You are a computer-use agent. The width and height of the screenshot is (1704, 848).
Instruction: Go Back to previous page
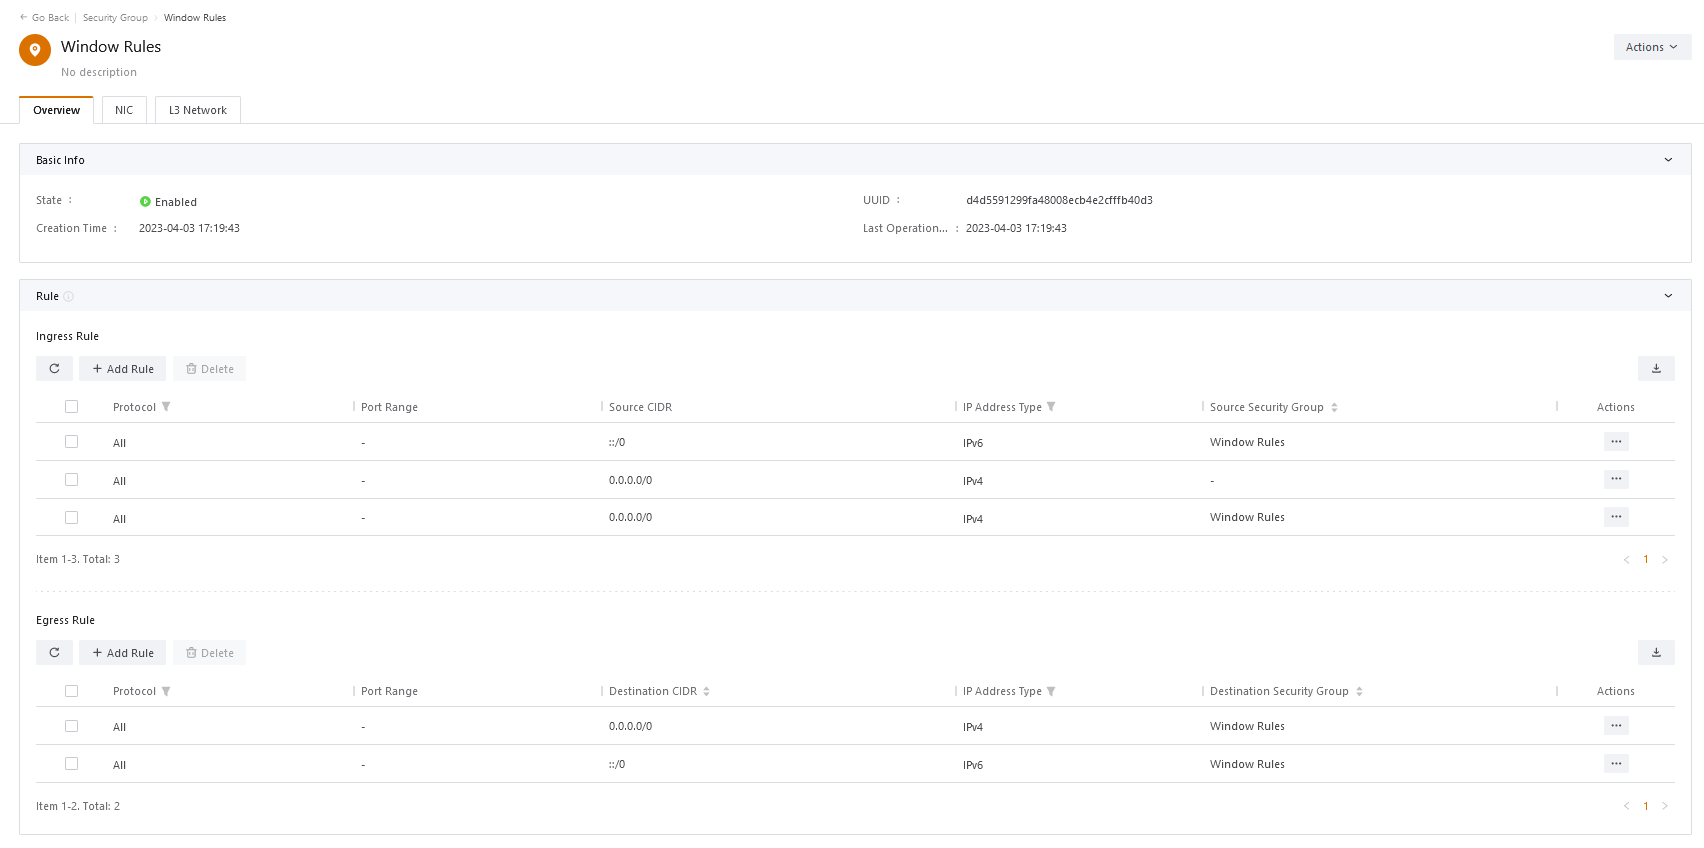pyautogui.click(x=44, y=18)
